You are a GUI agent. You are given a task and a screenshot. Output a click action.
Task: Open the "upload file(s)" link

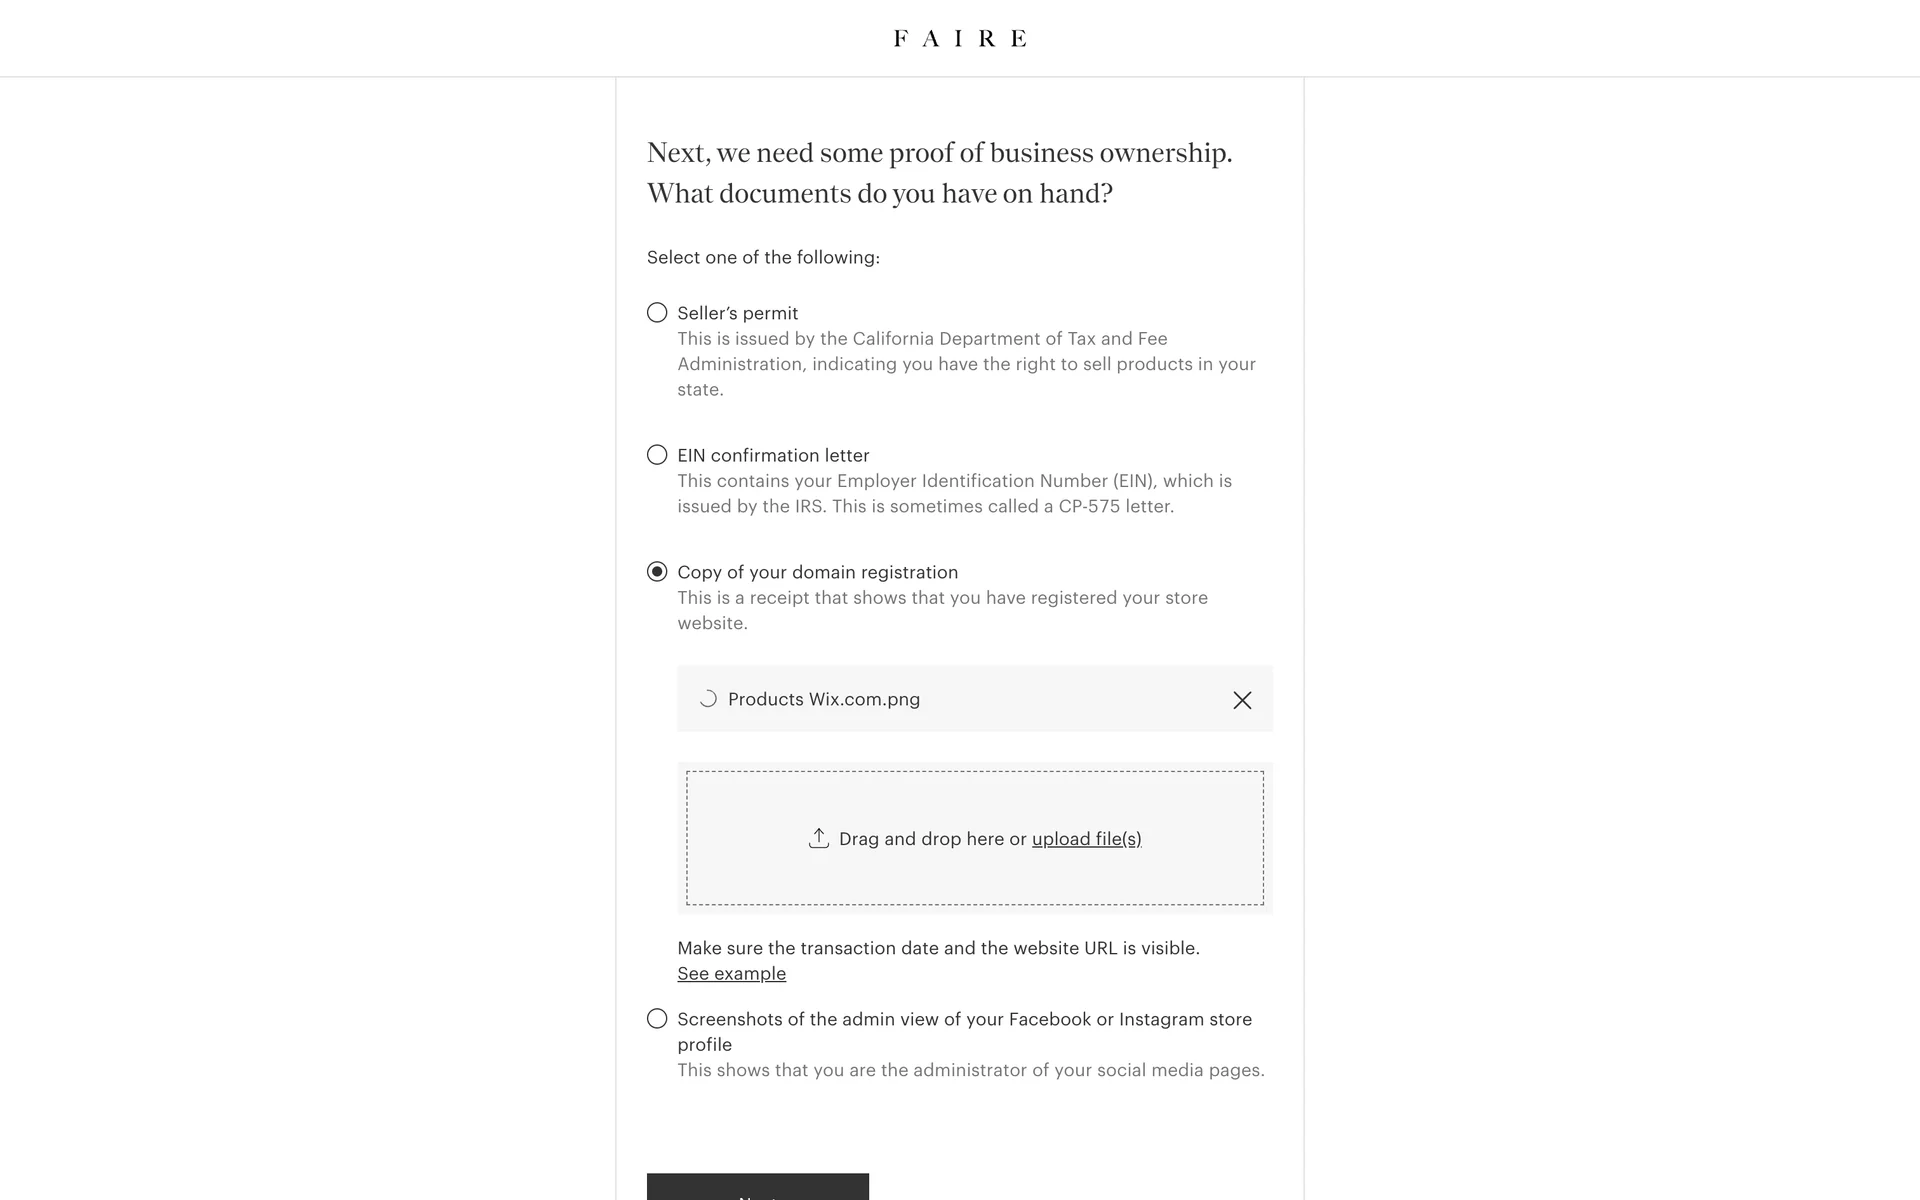pos(1086,839)
